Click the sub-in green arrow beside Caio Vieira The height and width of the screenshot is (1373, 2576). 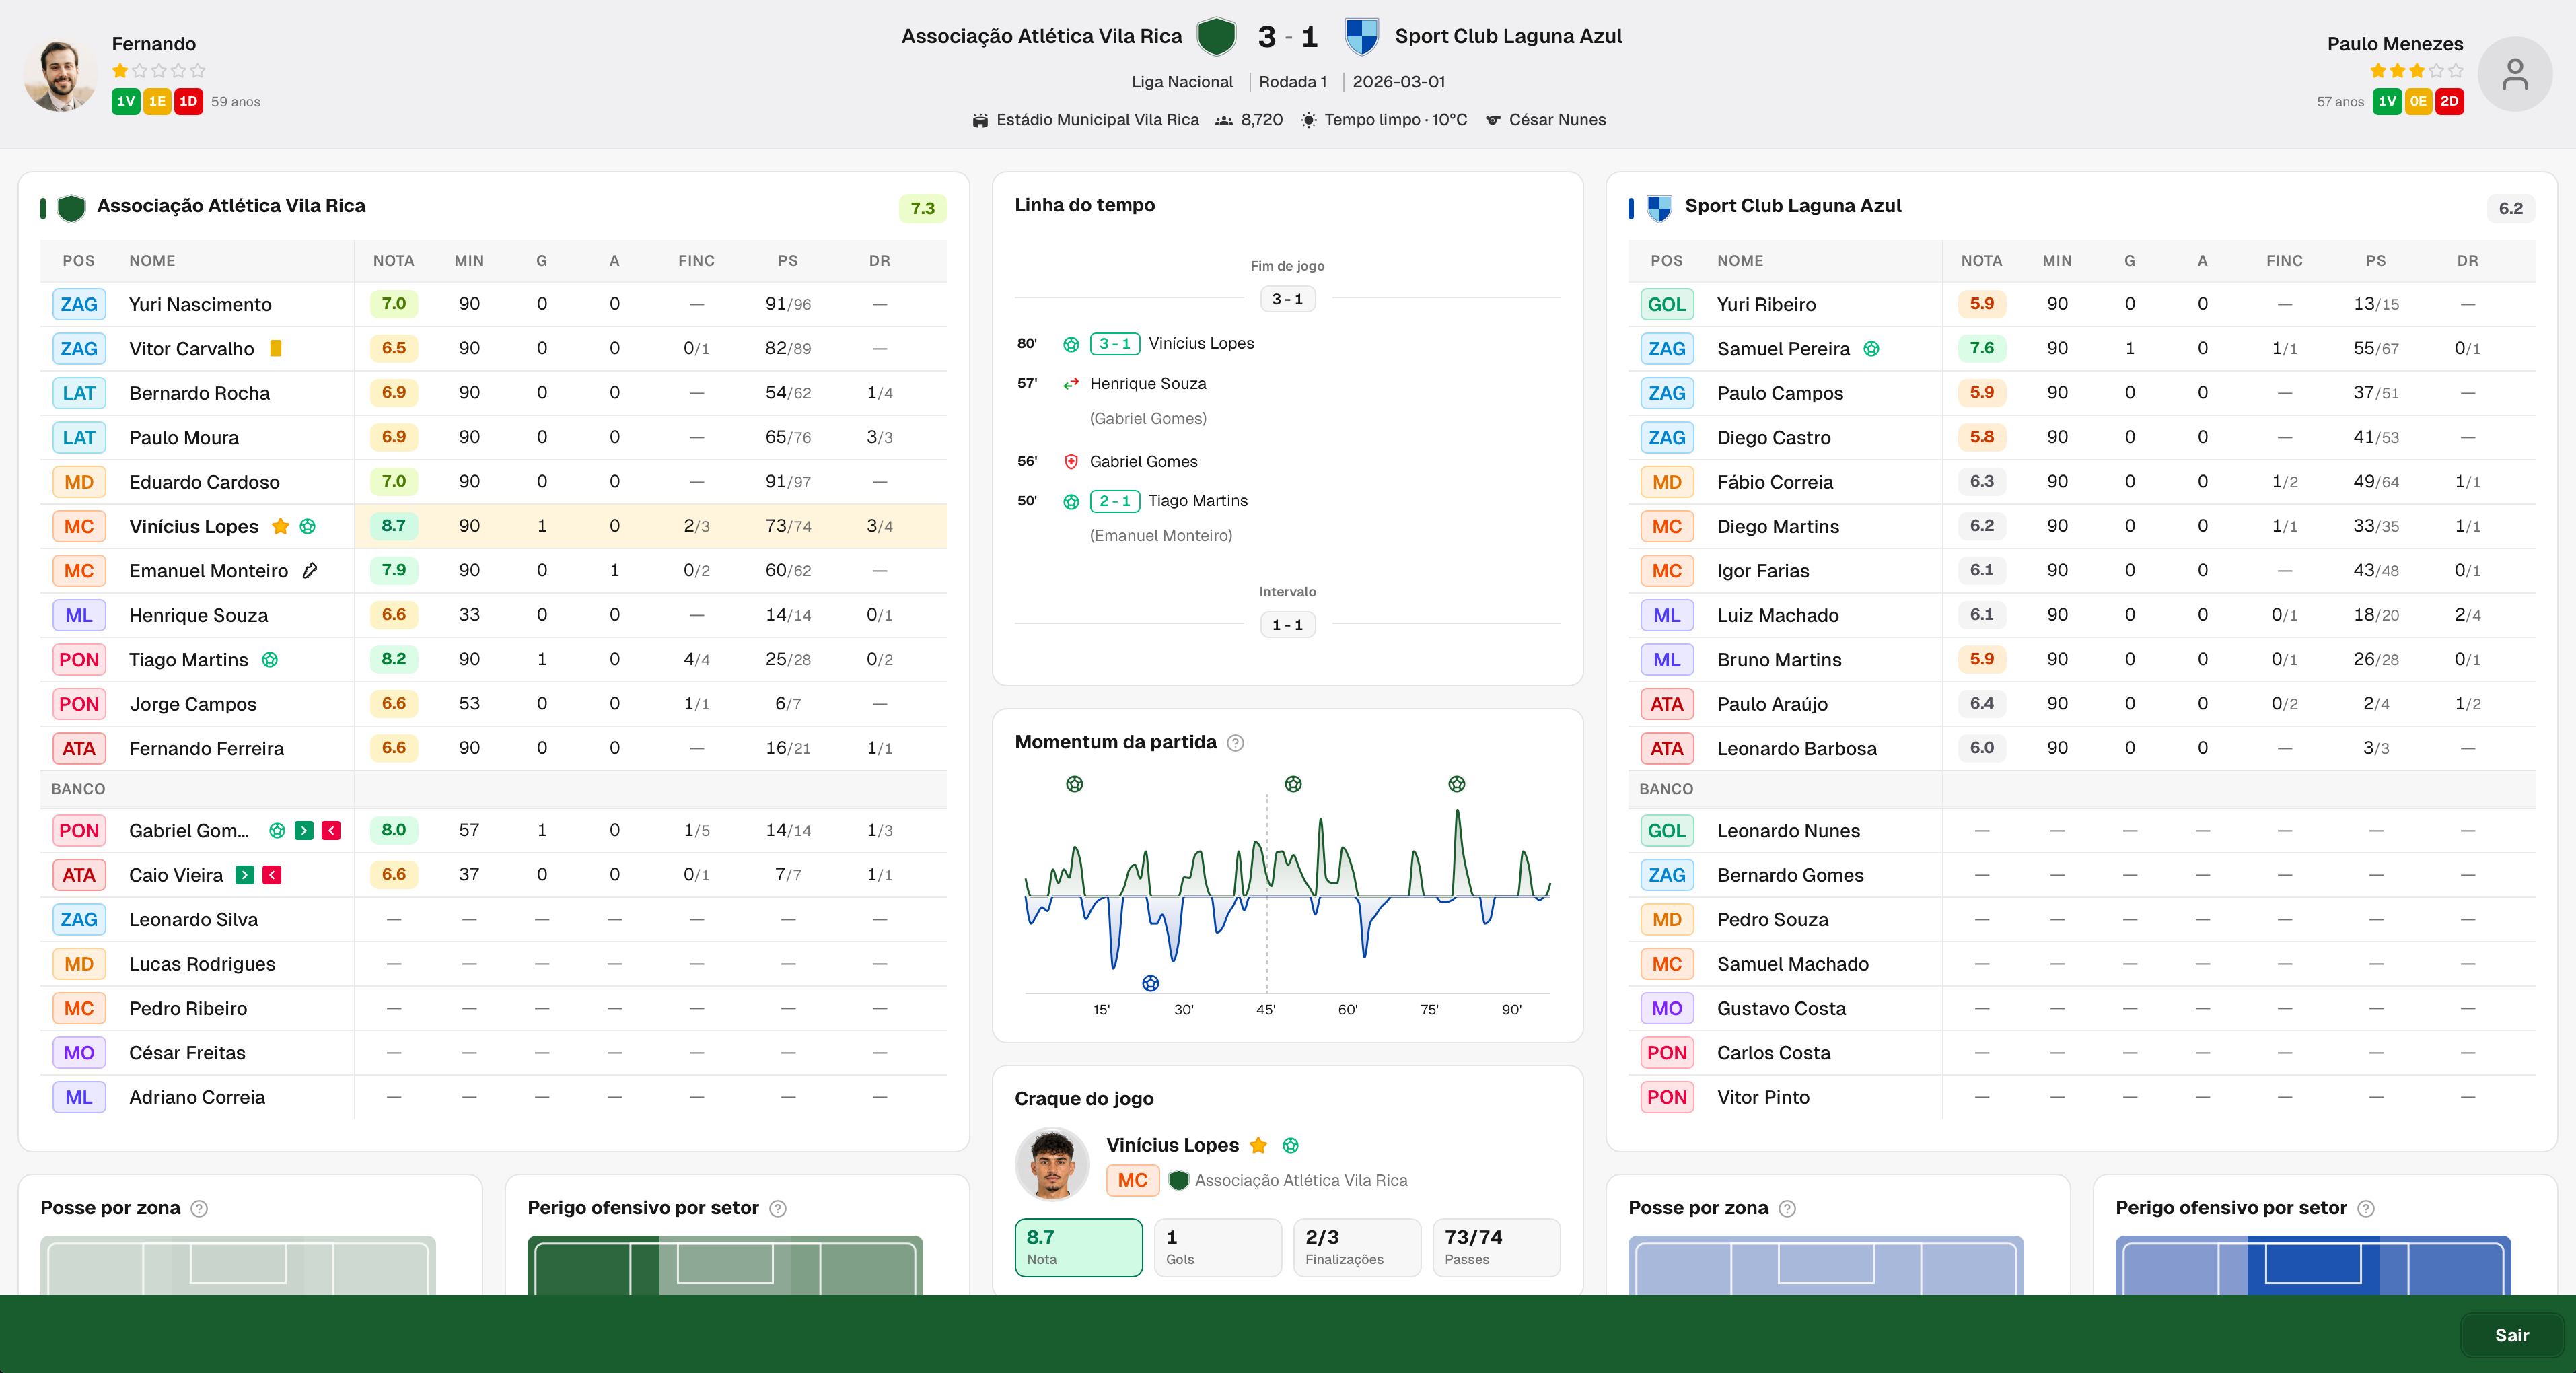[244, 875]
